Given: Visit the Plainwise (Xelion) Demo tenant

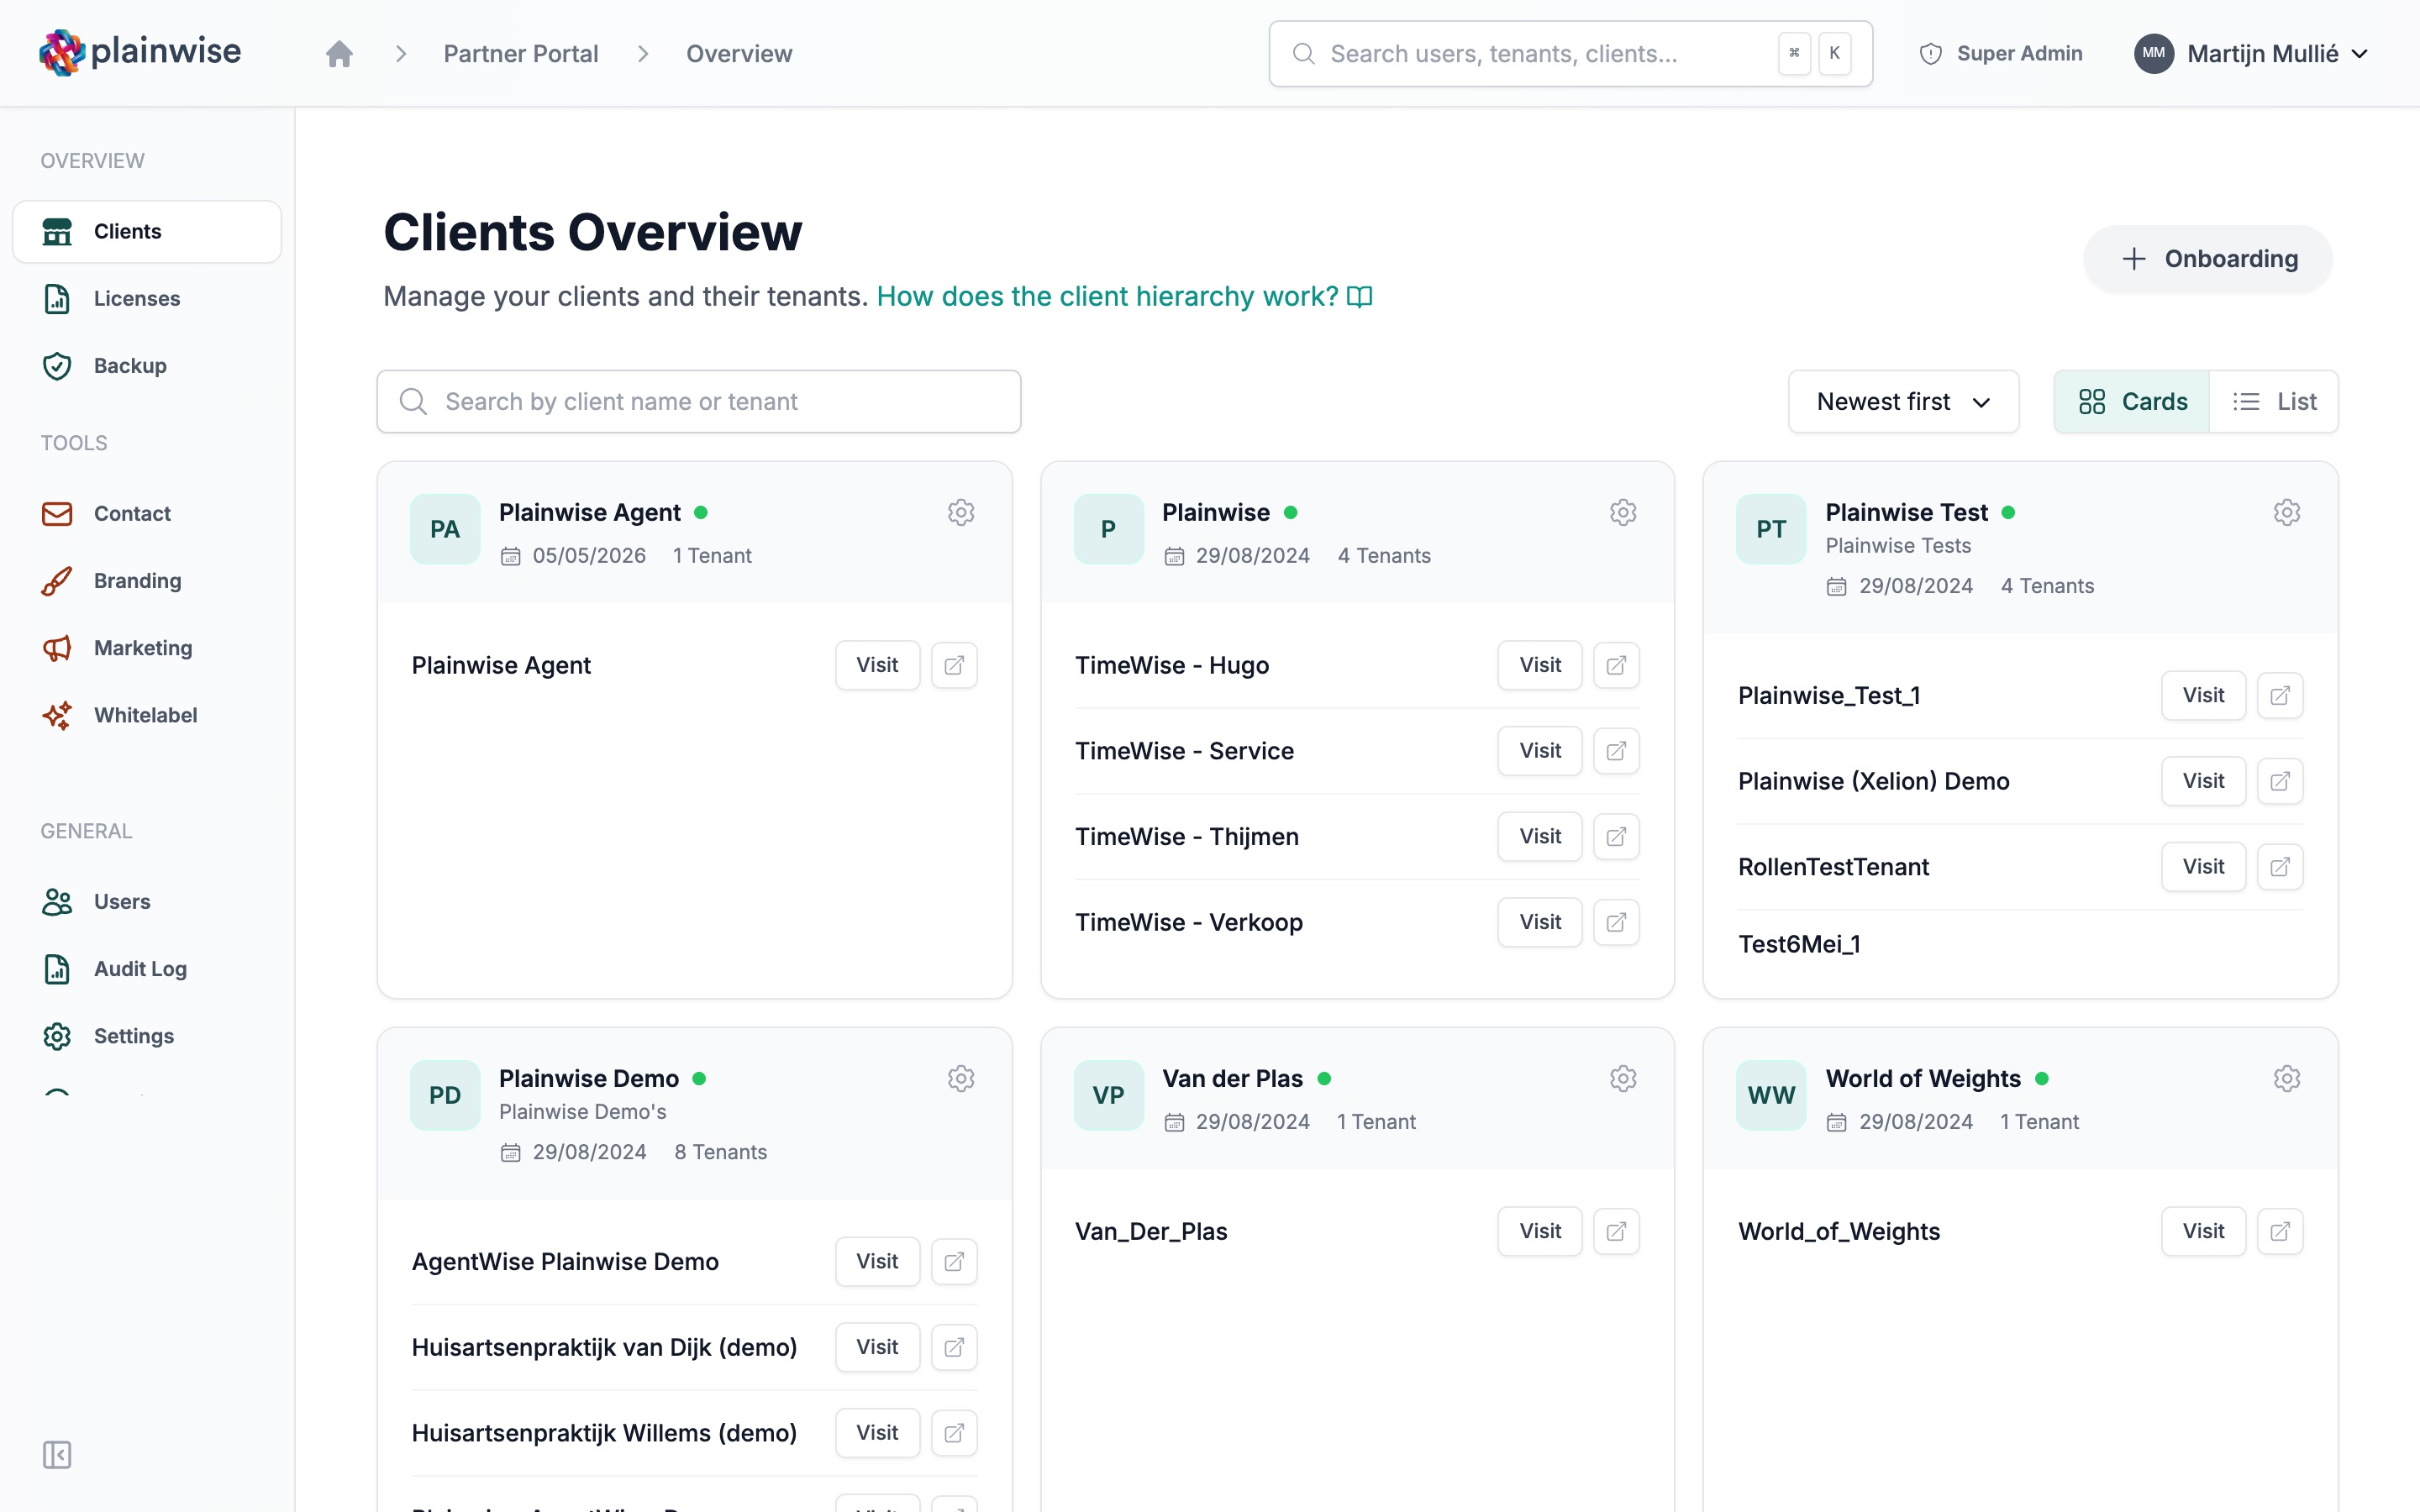Looking at the screenshot, I should pyautogui.click(x=2203, y=781).
